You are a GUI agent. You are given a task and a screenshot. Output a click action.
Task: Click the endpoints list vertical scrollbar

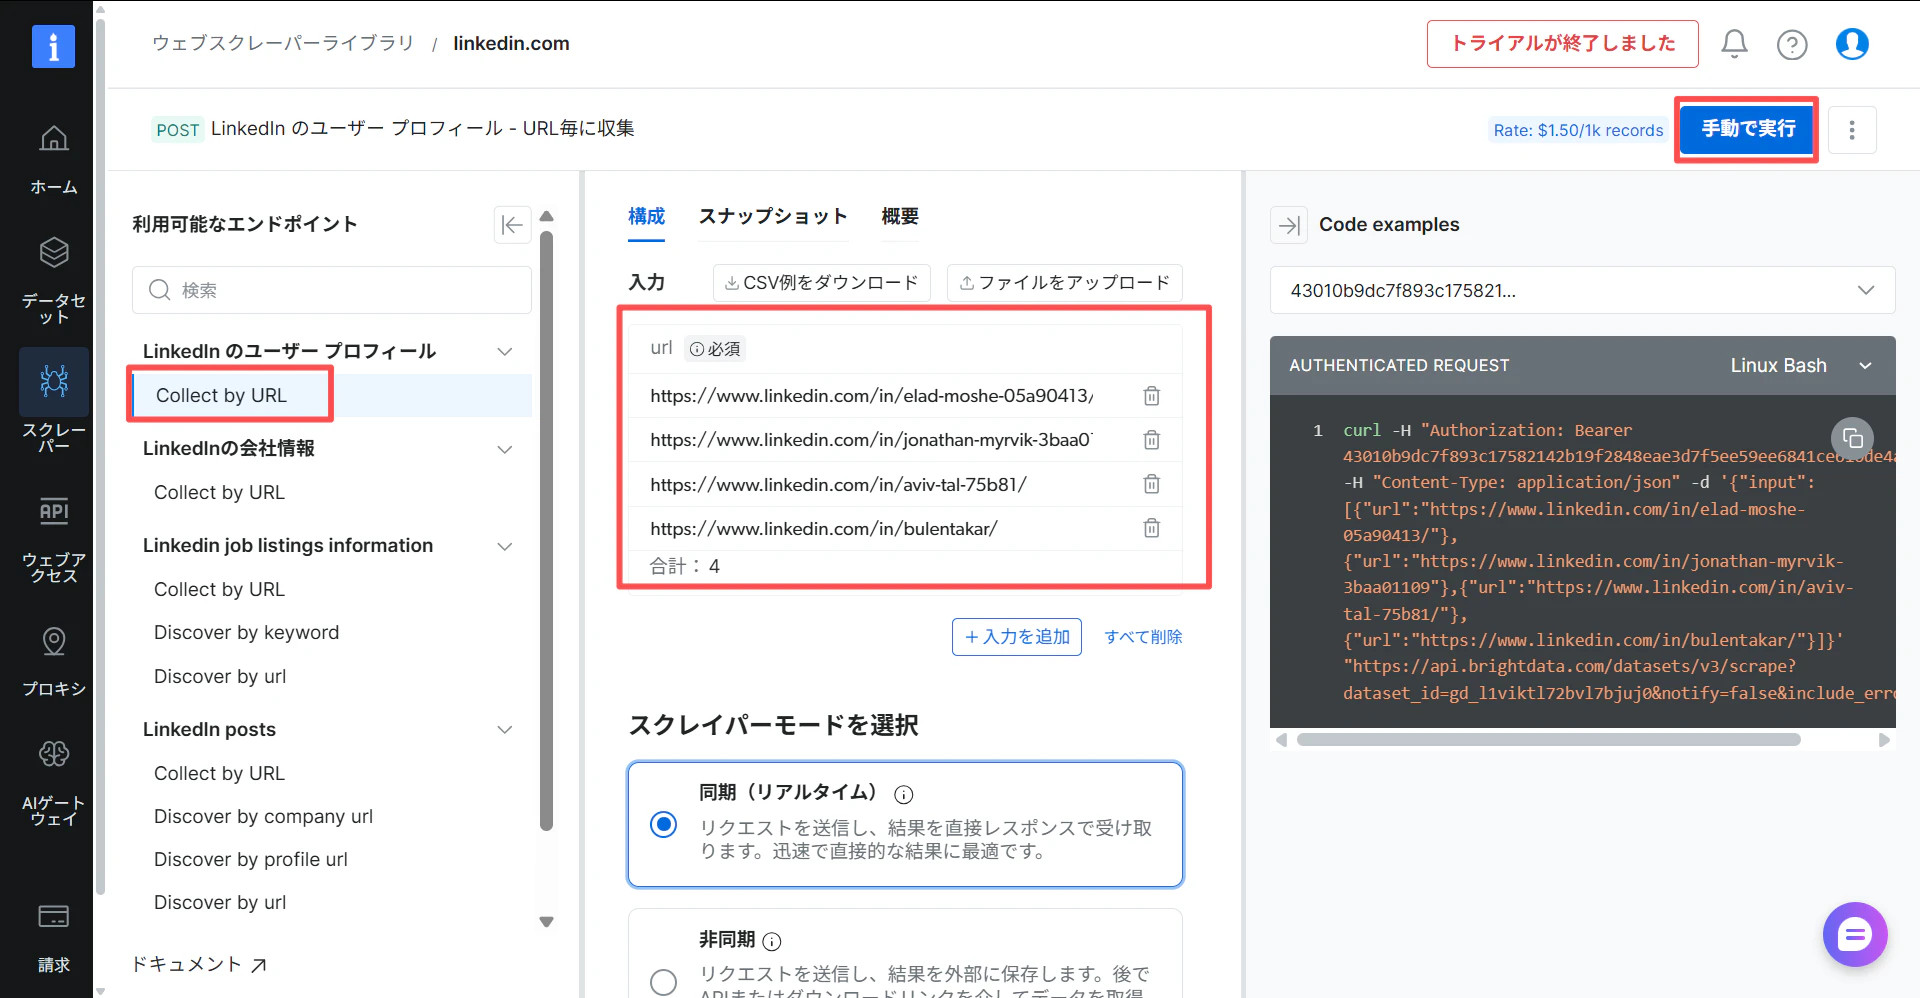546,530
